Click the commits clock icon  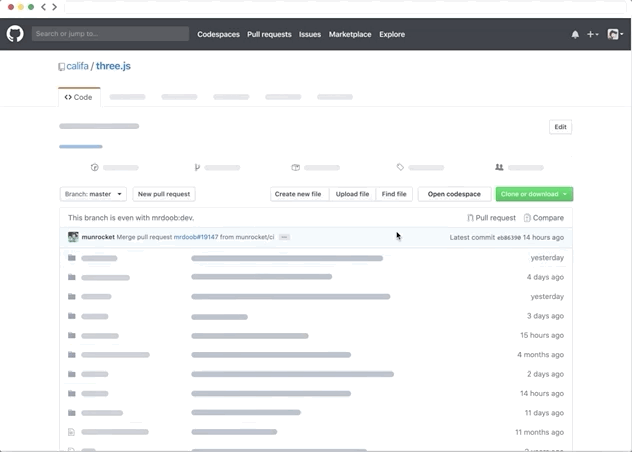tap(94, 167)
